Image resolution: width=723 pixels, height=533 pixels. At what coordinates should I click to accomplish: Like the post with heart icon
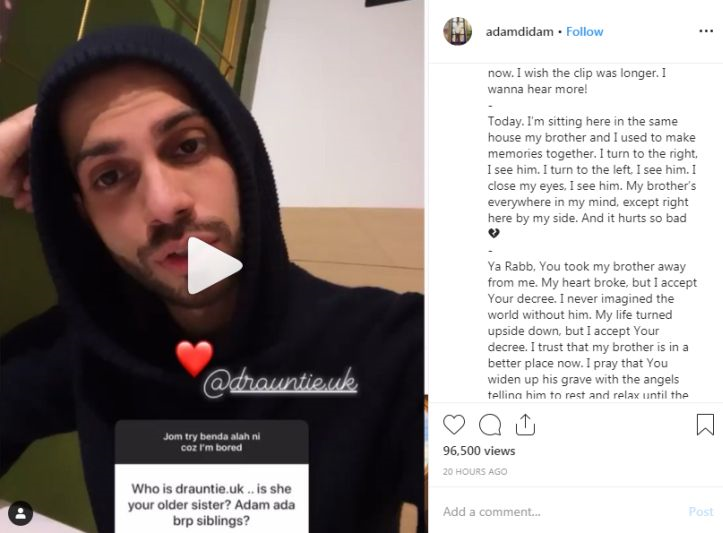point(454,425)
